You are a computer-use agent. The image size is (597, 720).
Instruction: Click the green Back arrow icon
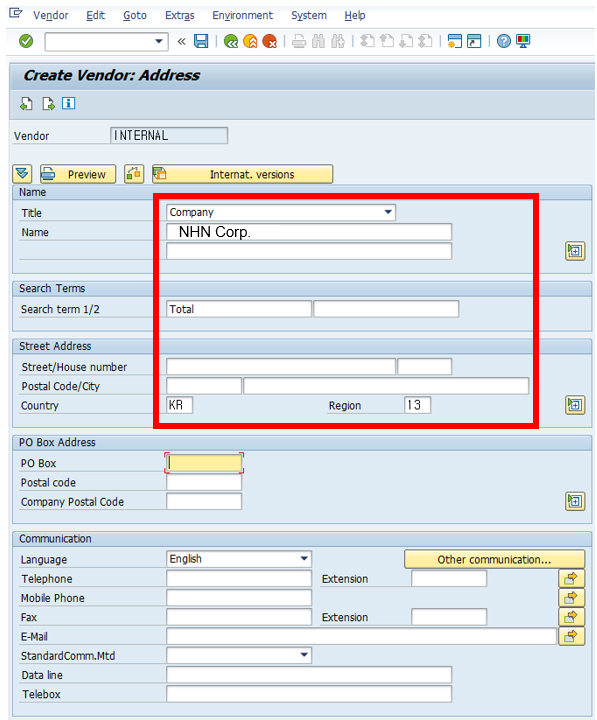(x=231, y=41)
